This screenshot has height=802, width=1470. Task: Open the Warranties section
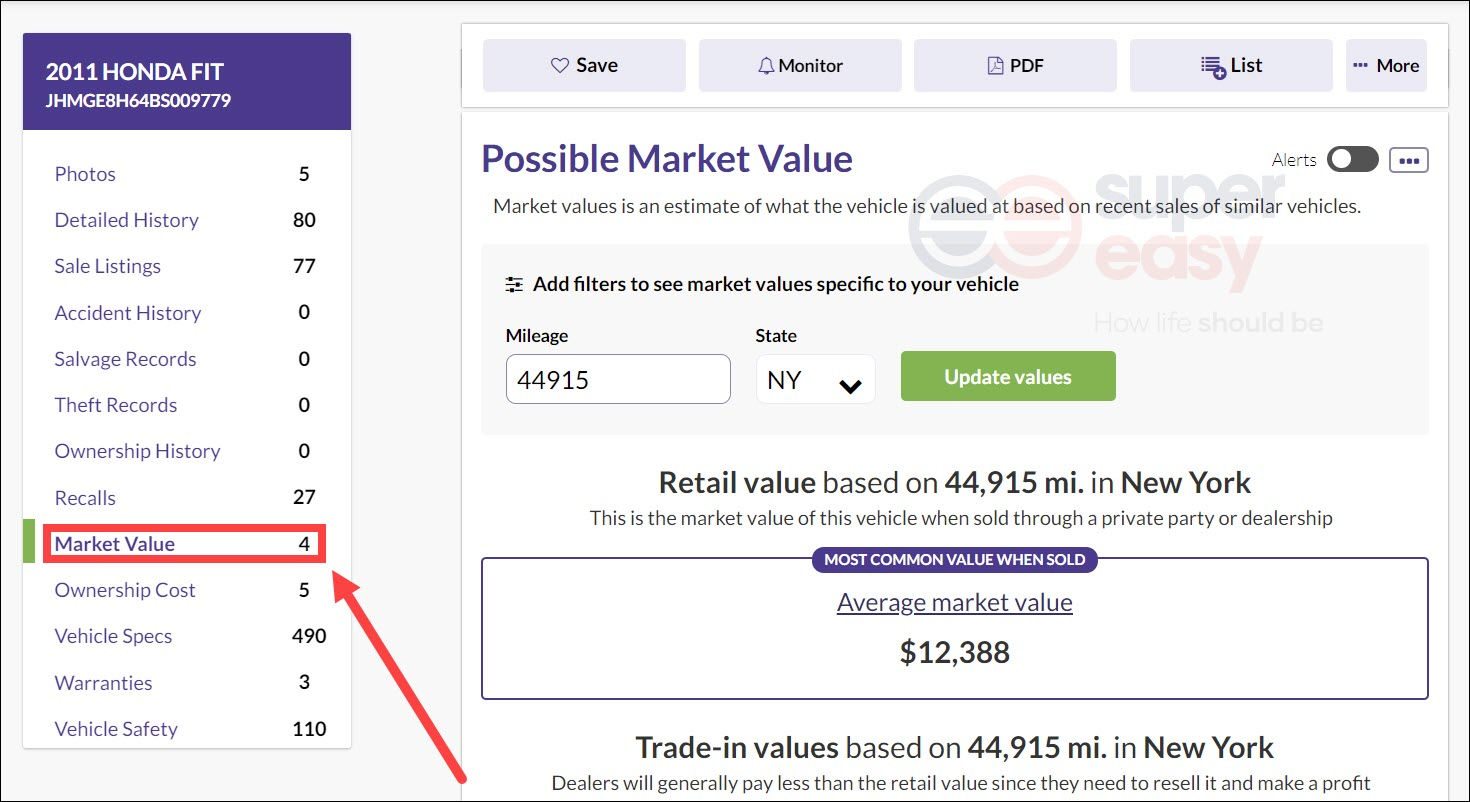click(104, 683)
